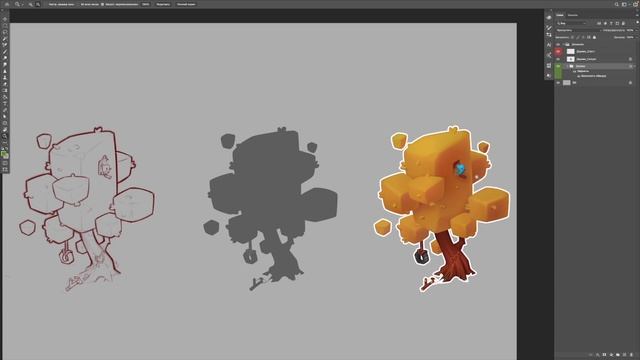Expand the selected green-labeled group arrow
The height and width of the screenshot is (360, 640).
(567, 66)
